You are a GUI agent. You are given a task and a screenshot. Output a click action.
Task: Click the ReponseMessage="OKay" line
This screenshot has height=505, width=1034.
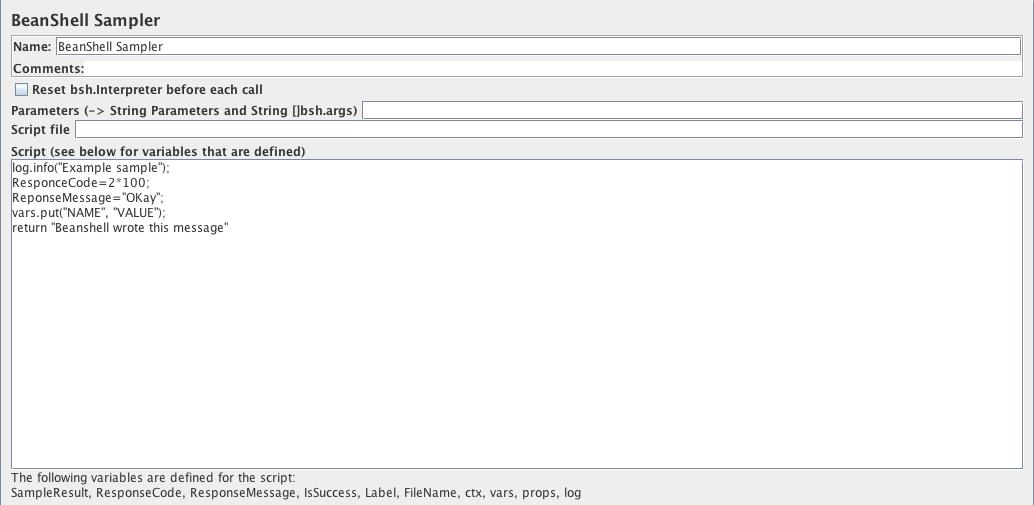click(87, 199)
